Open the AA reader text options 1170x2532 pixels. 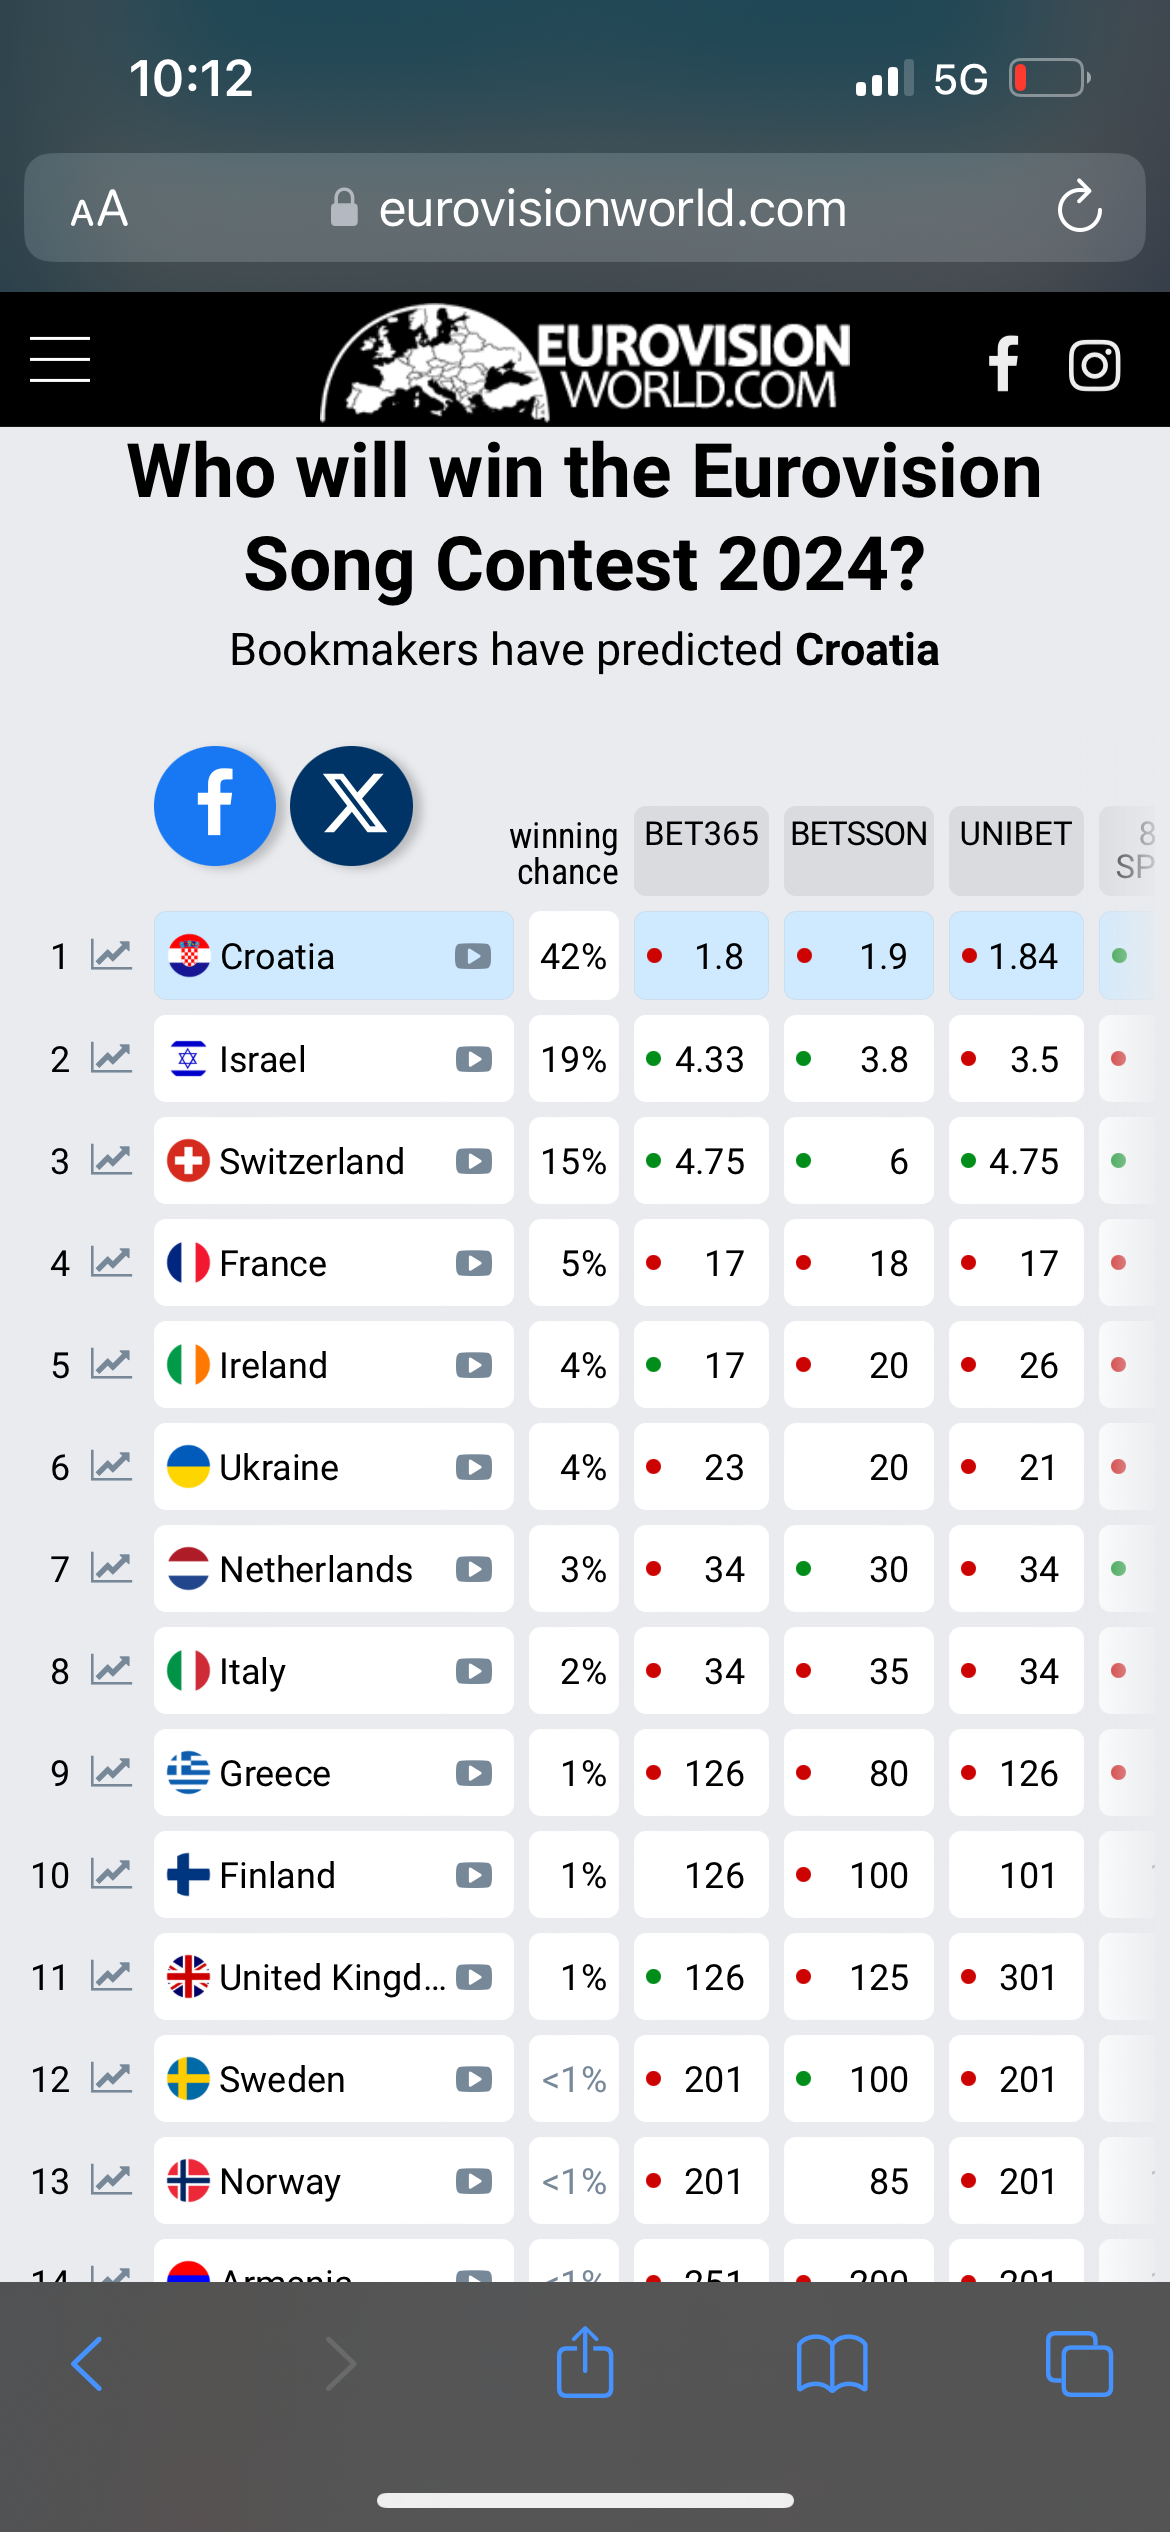(99, 209)
